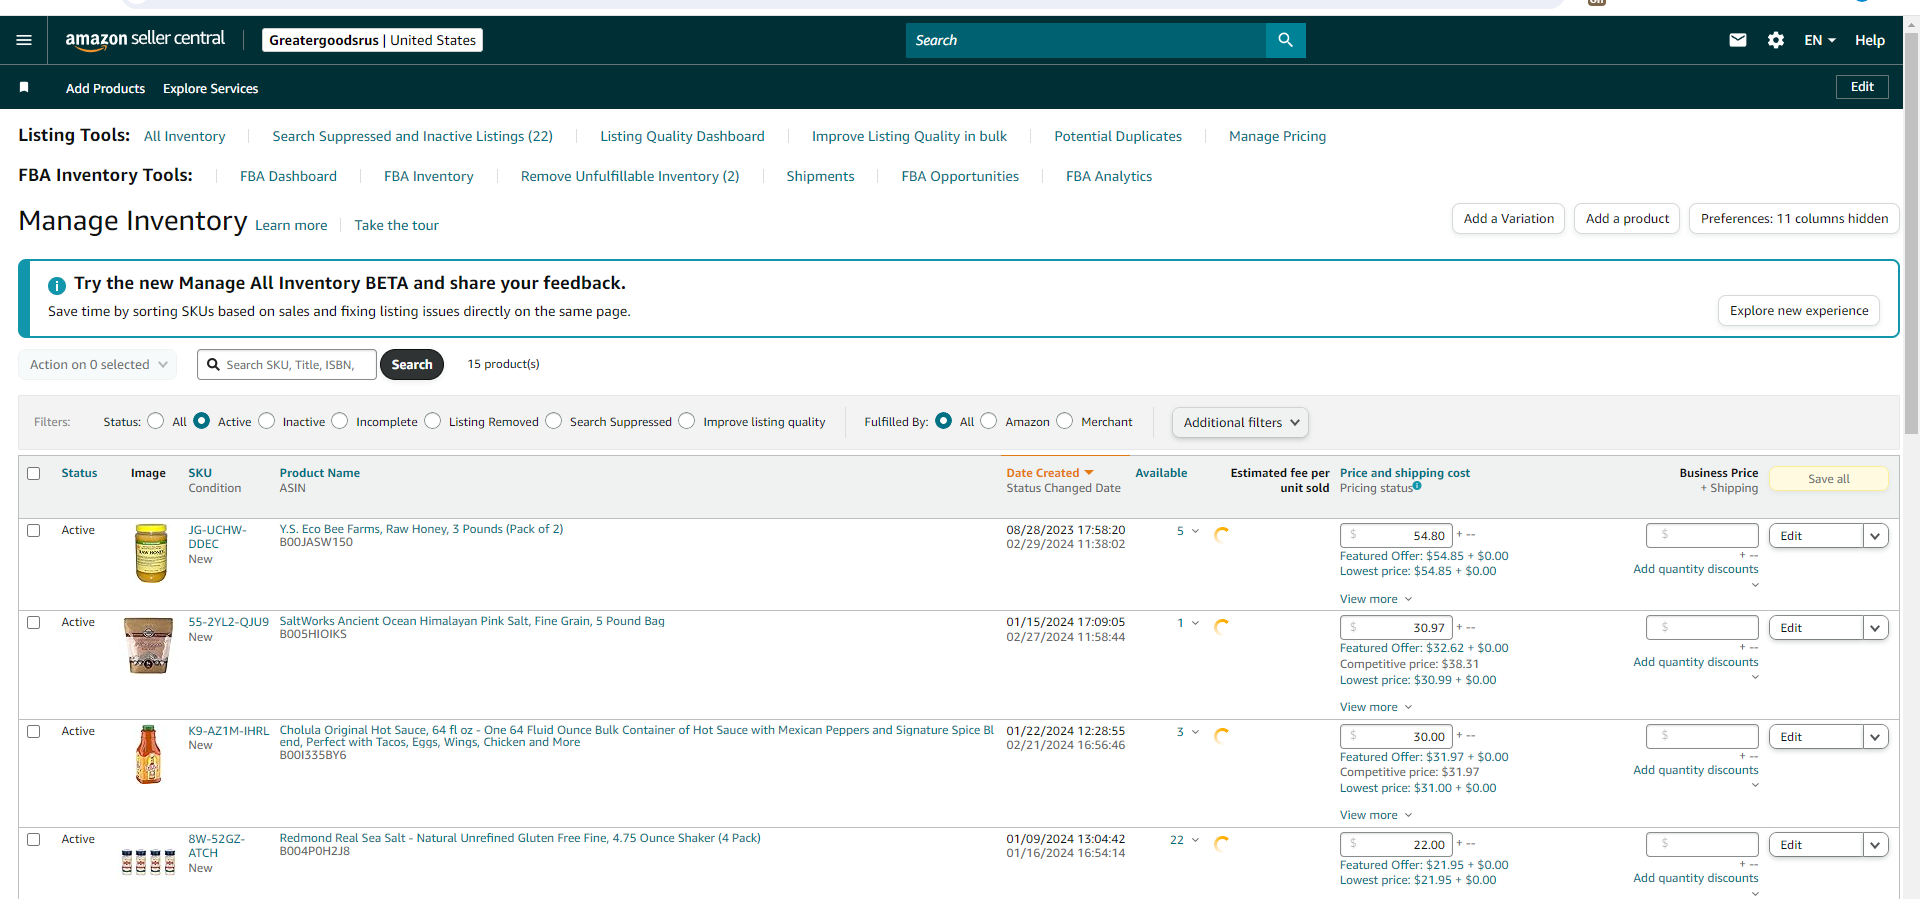
Task: Select the Incomplete status radio button
Action: pyautogui.click(x=340, y=421)
